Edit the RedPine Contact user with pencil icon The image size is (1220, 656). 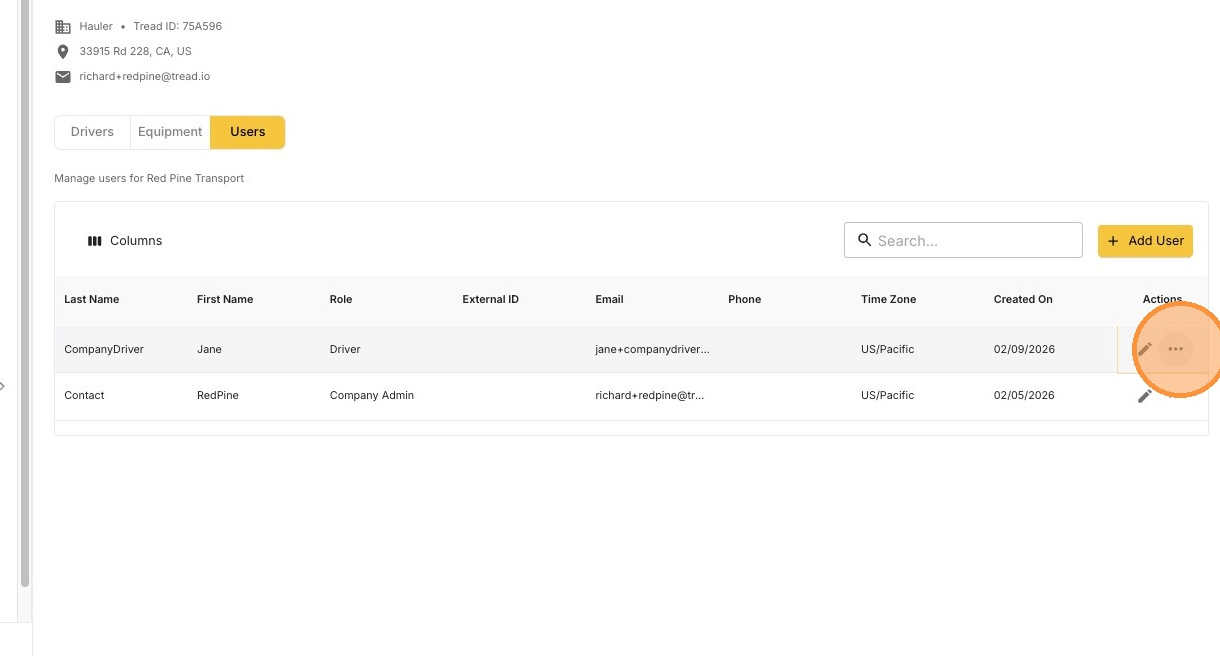tap(1145, 396)
